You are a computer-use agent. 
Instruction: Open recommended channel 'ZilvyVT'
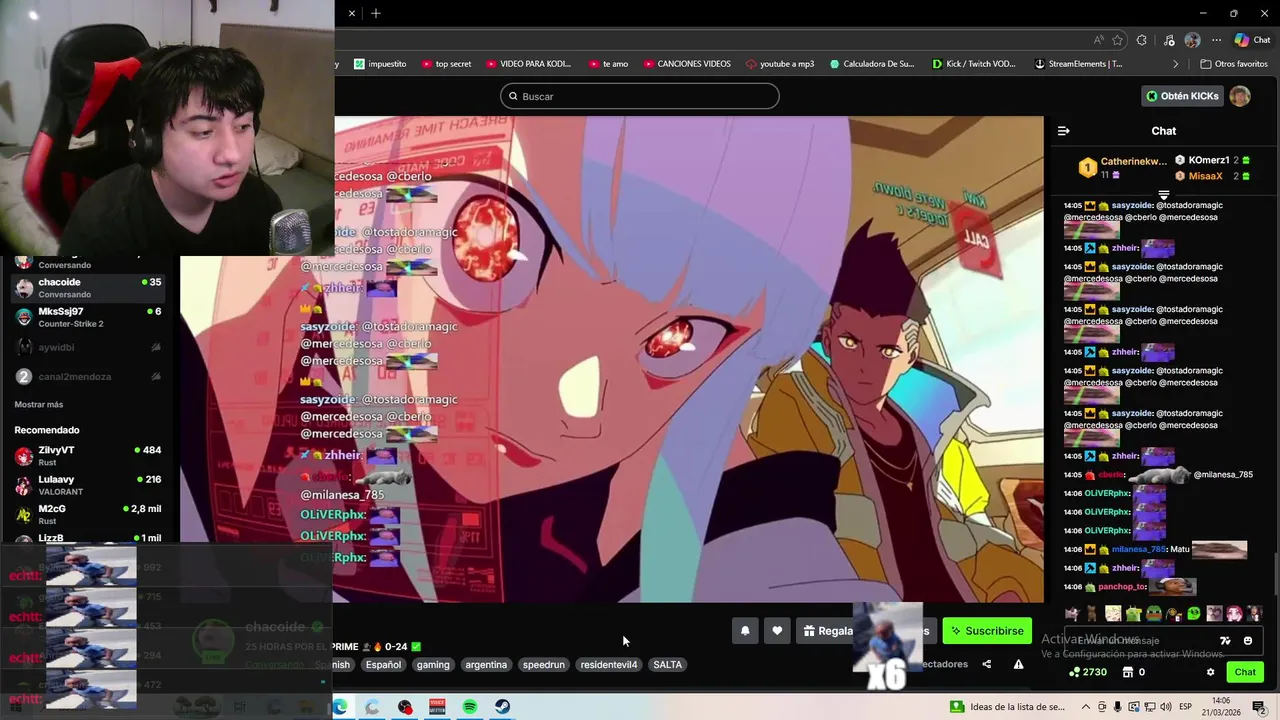[x=88, y=456]
